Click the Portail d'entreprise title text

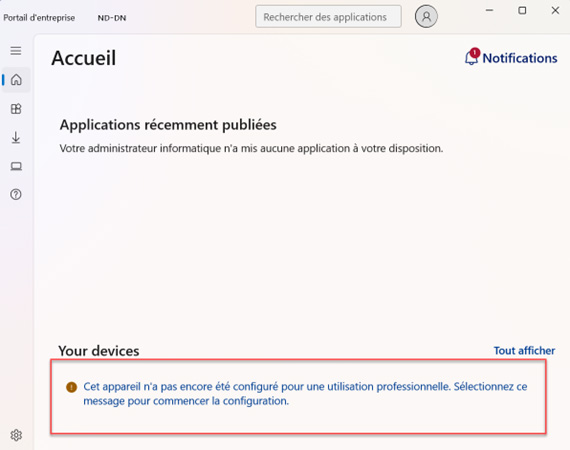[x=39, y=18]
